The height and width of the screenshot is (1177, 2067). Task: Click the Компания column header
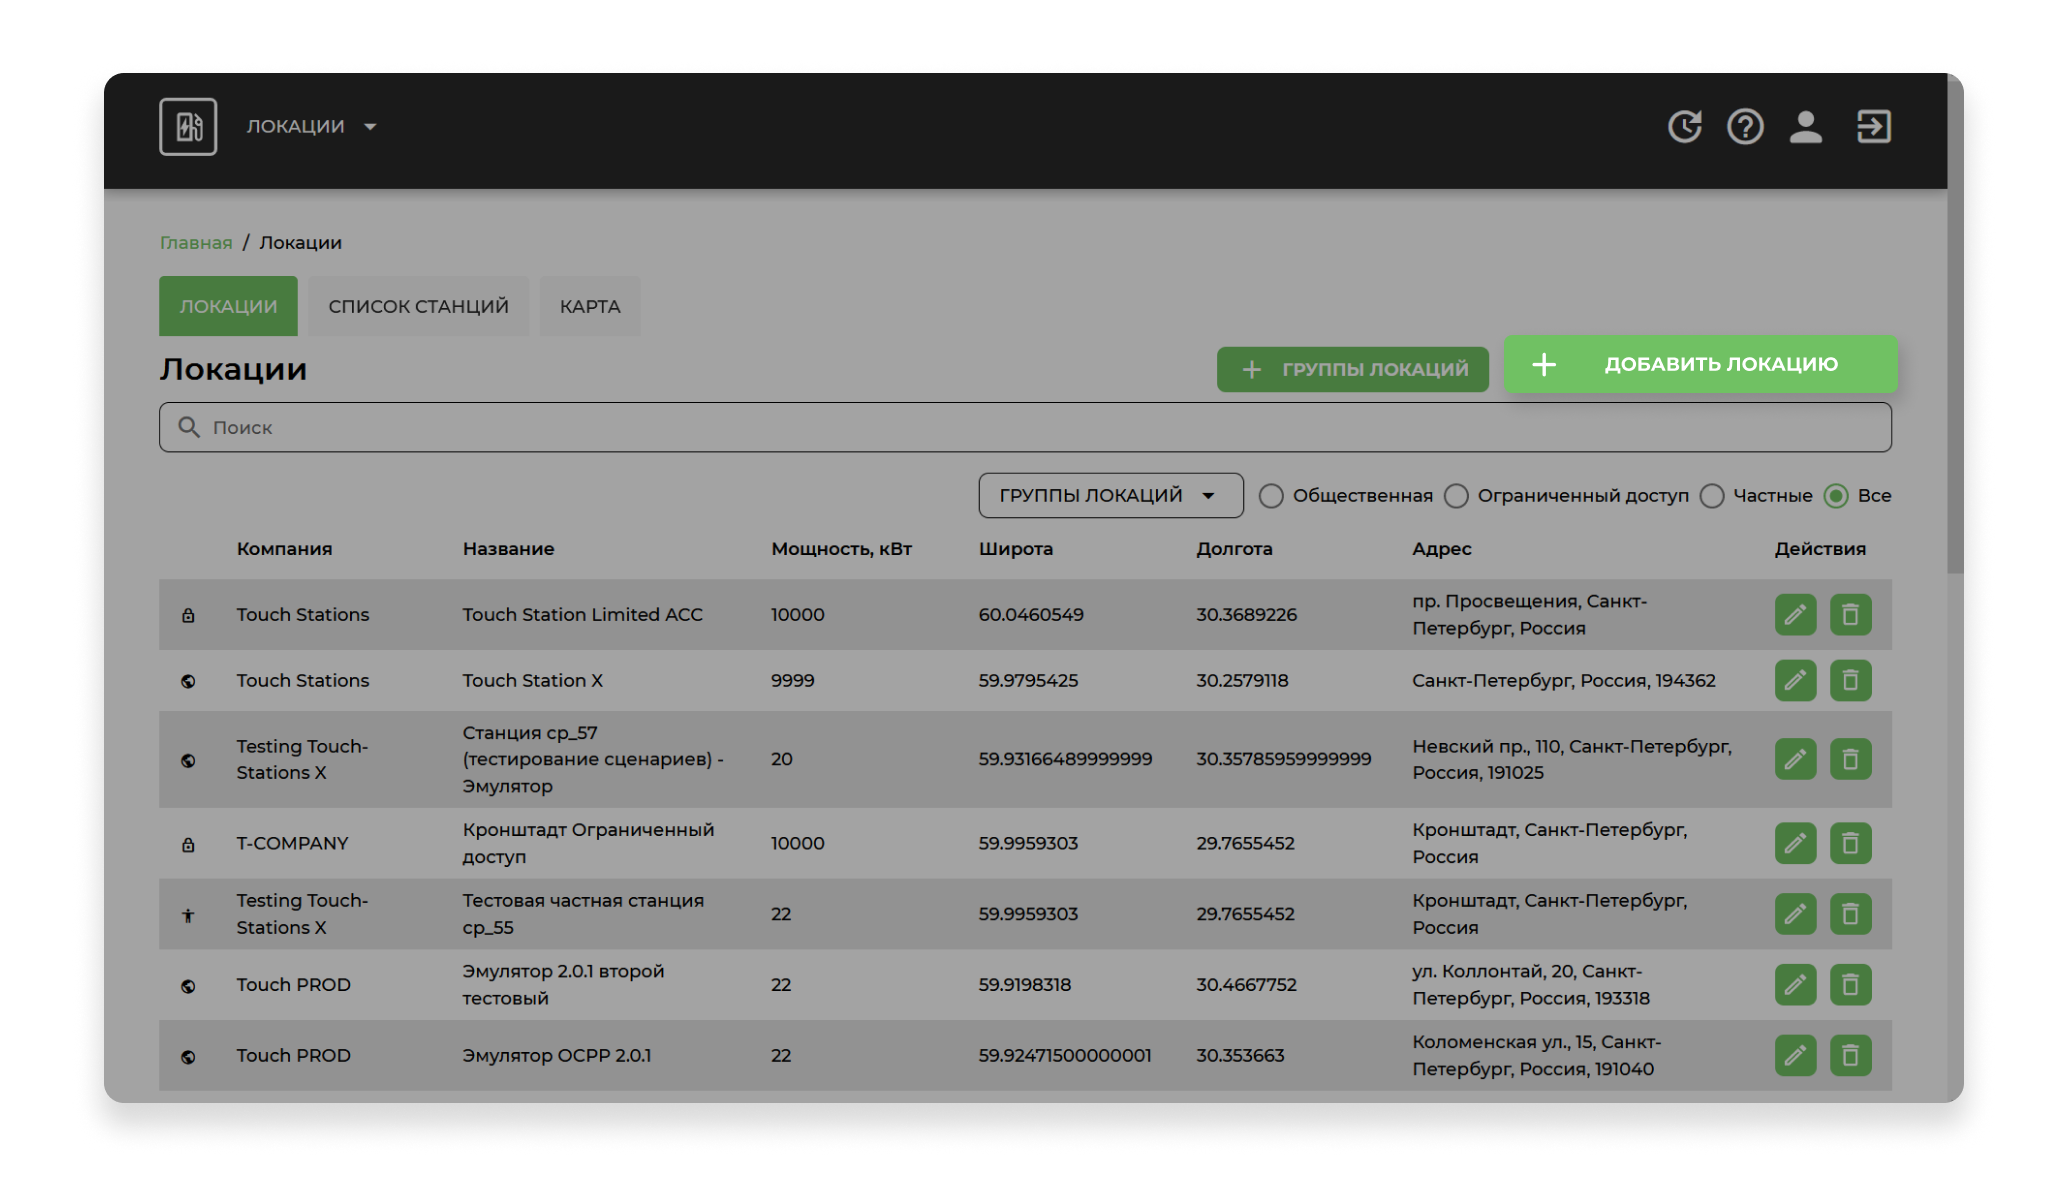click(284, 548)
